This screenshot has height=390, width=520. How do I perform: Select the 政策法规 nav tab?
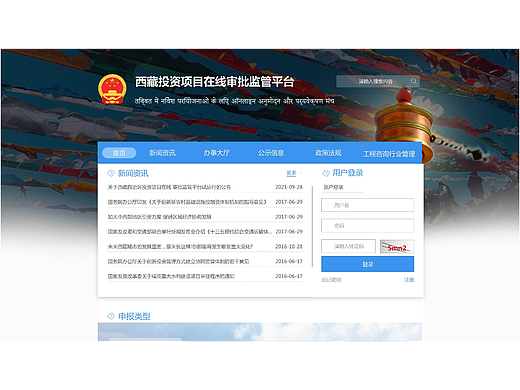(328, 153)
